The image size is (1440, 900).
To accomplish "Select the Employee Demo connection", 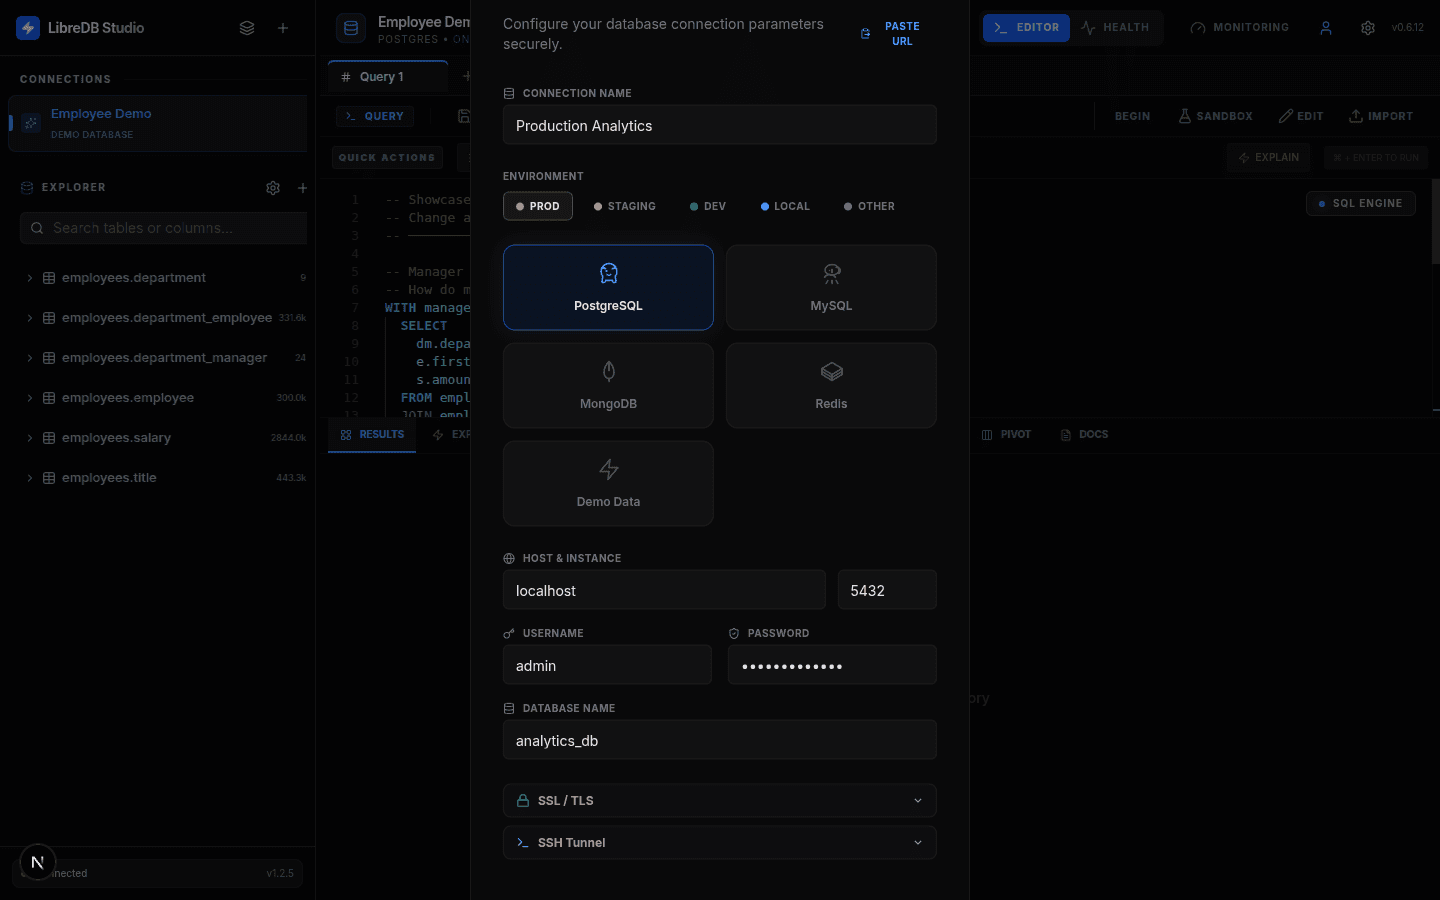I will tap(158, 123).
